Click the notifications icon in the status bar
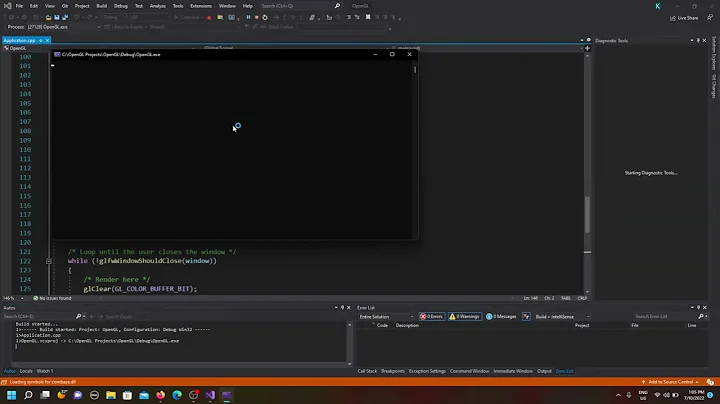The height and width of the screenshot is (404, 720). click(x=710, y=382)
